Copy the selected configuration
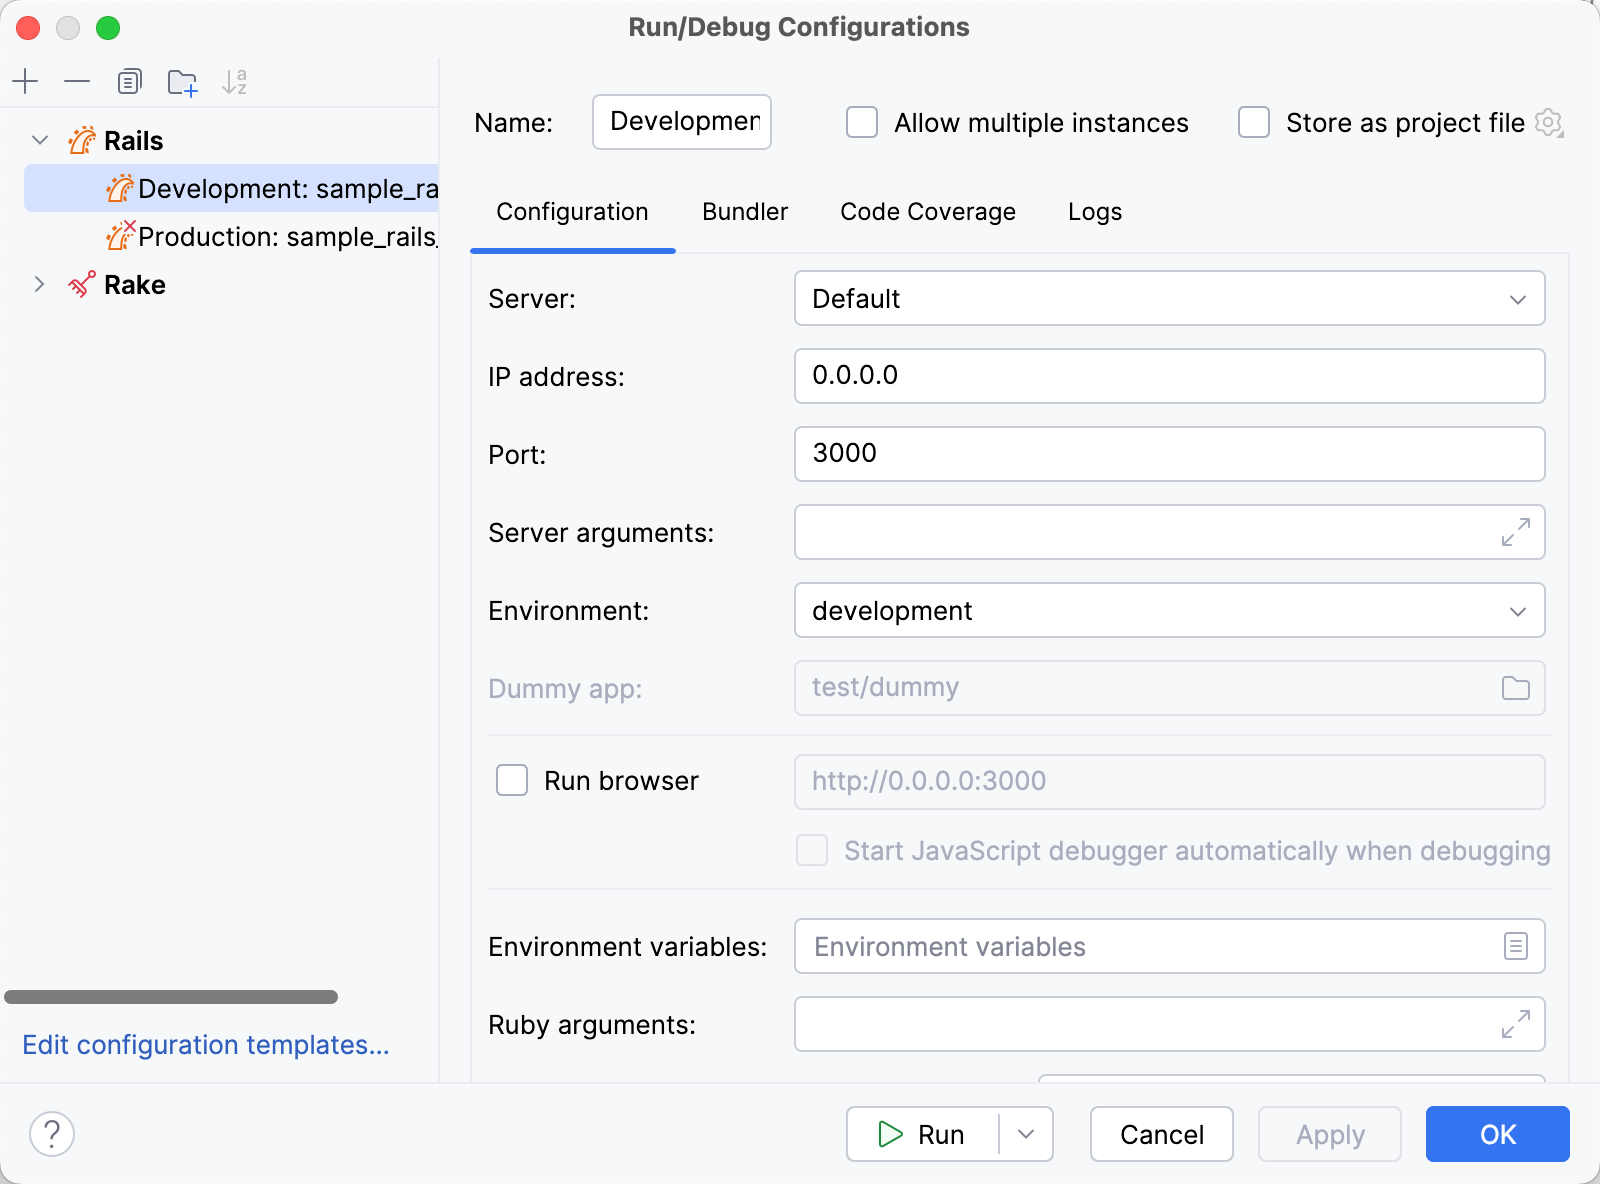 [x=129, y=81]
